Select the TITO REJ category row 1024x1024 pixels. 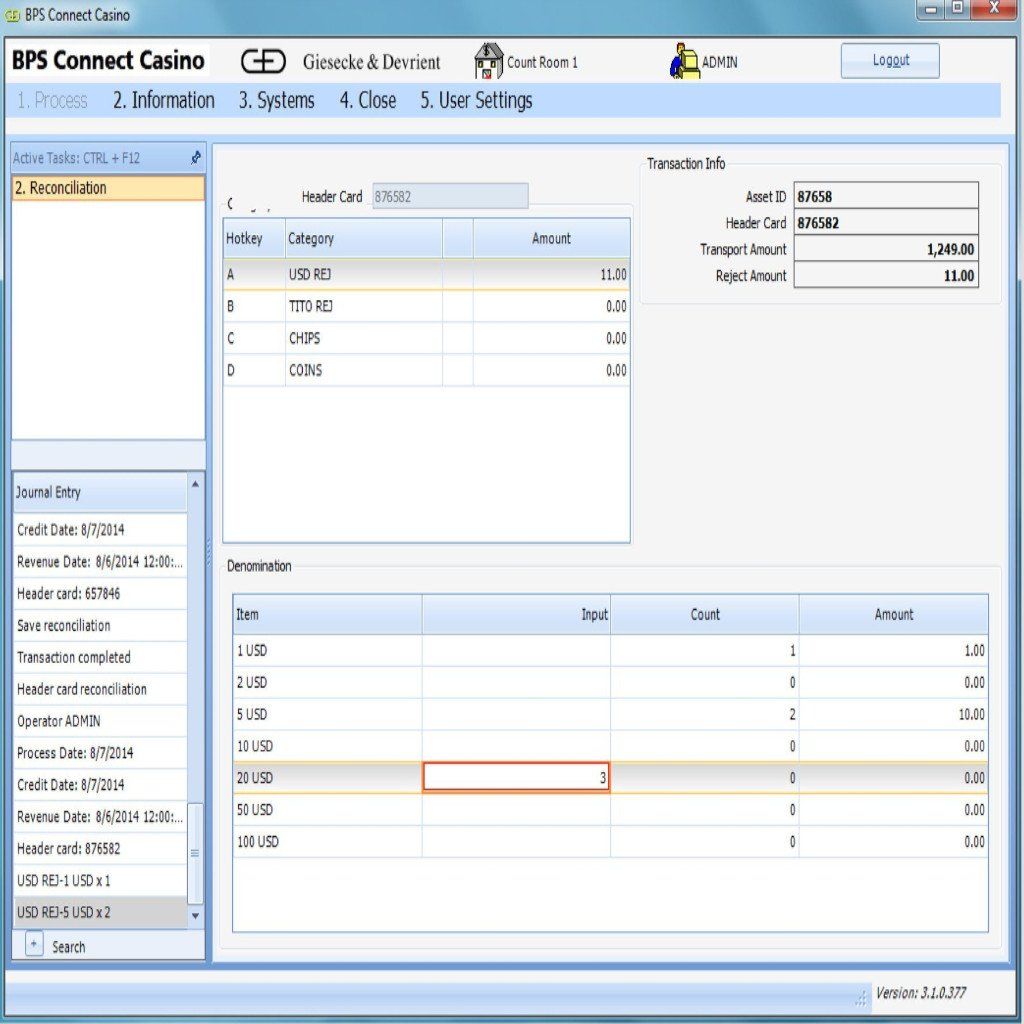(x=426, y=307)
